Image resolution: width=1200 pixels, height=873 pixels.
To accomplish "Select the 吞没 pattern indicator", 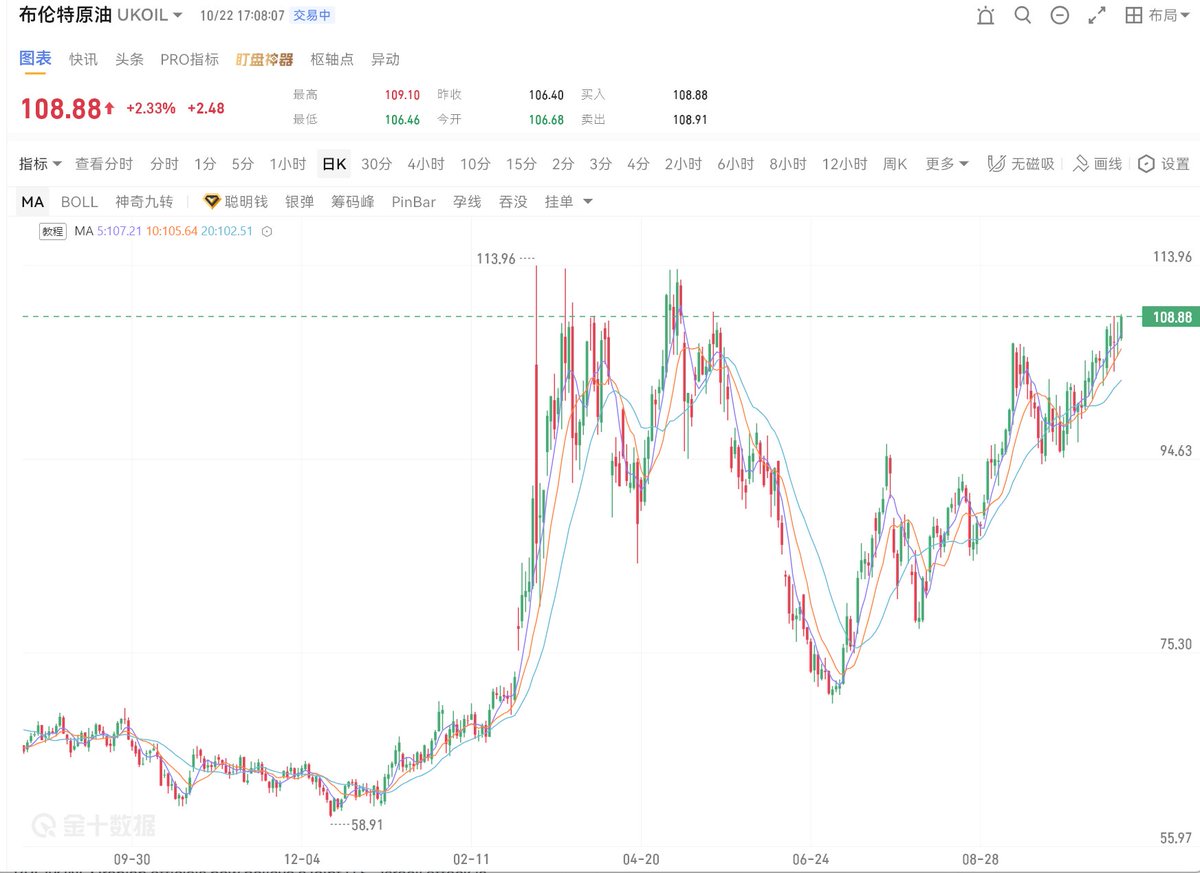I will [x=512, y=202].
